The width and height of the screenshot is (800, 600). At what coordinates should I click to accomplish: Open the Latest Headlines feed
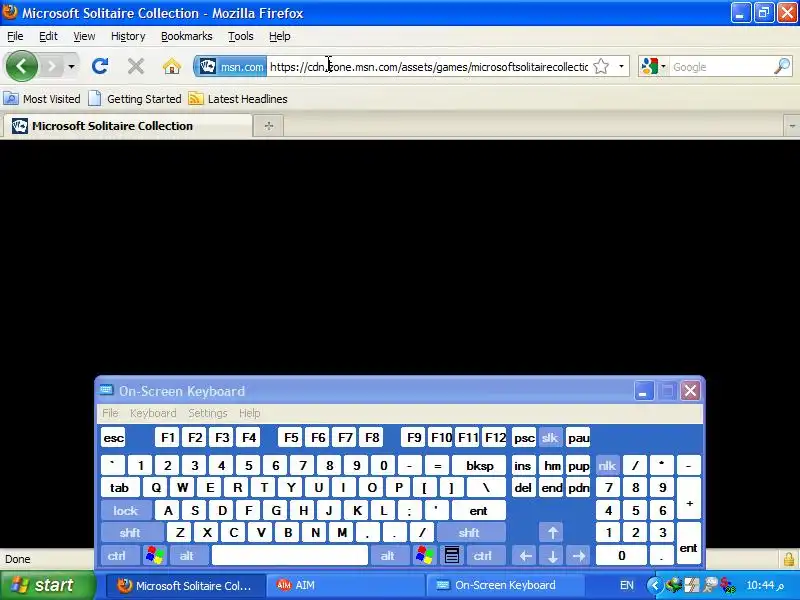click(x=238, y=99)
